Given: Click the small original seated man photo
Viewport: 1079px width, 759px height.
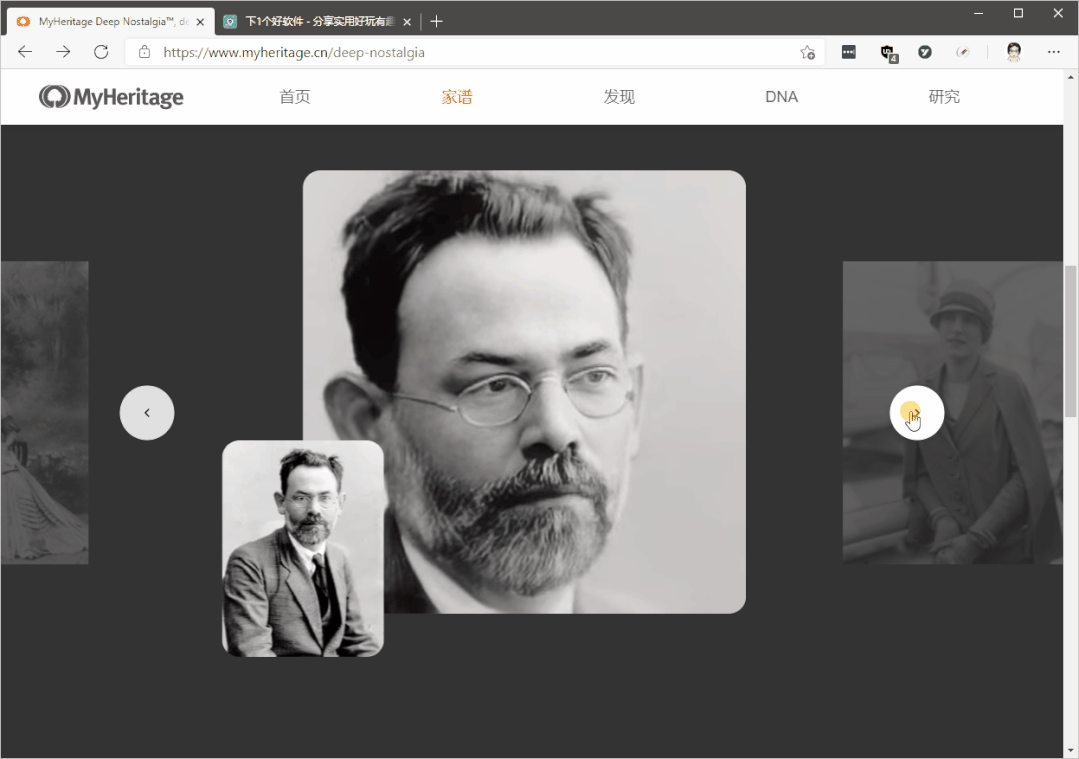Looking at the screenshot, I should point(303,548).
